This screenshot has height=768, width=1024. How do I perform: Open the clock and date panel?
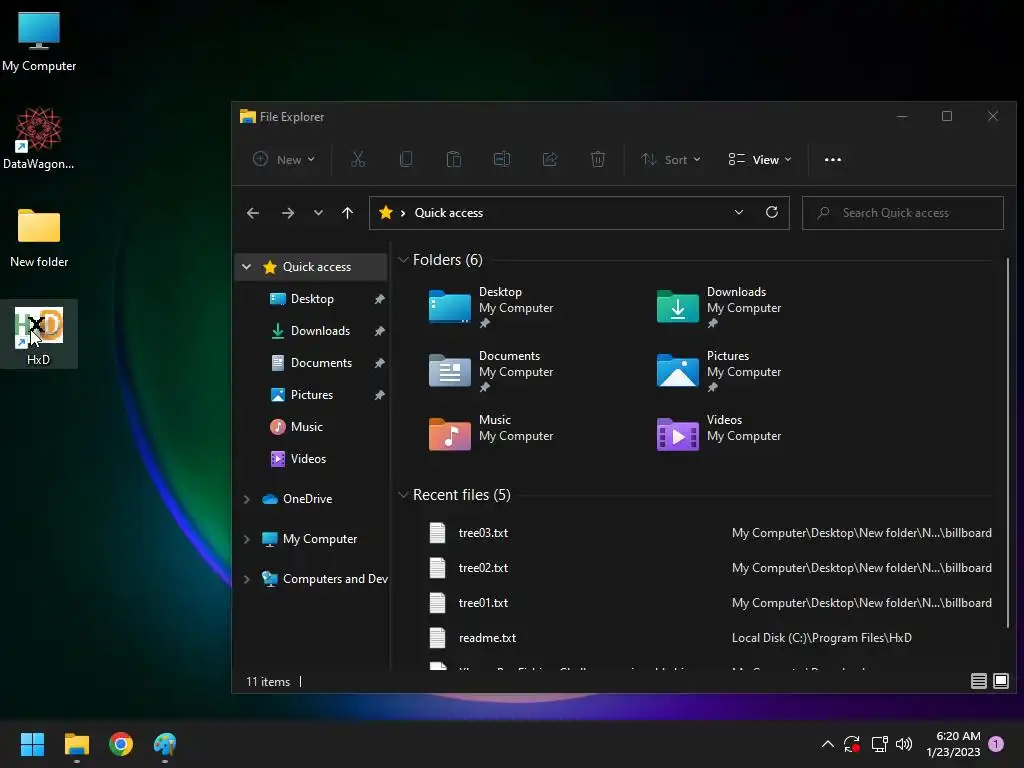pyautogui.click(x=953, y=744)
